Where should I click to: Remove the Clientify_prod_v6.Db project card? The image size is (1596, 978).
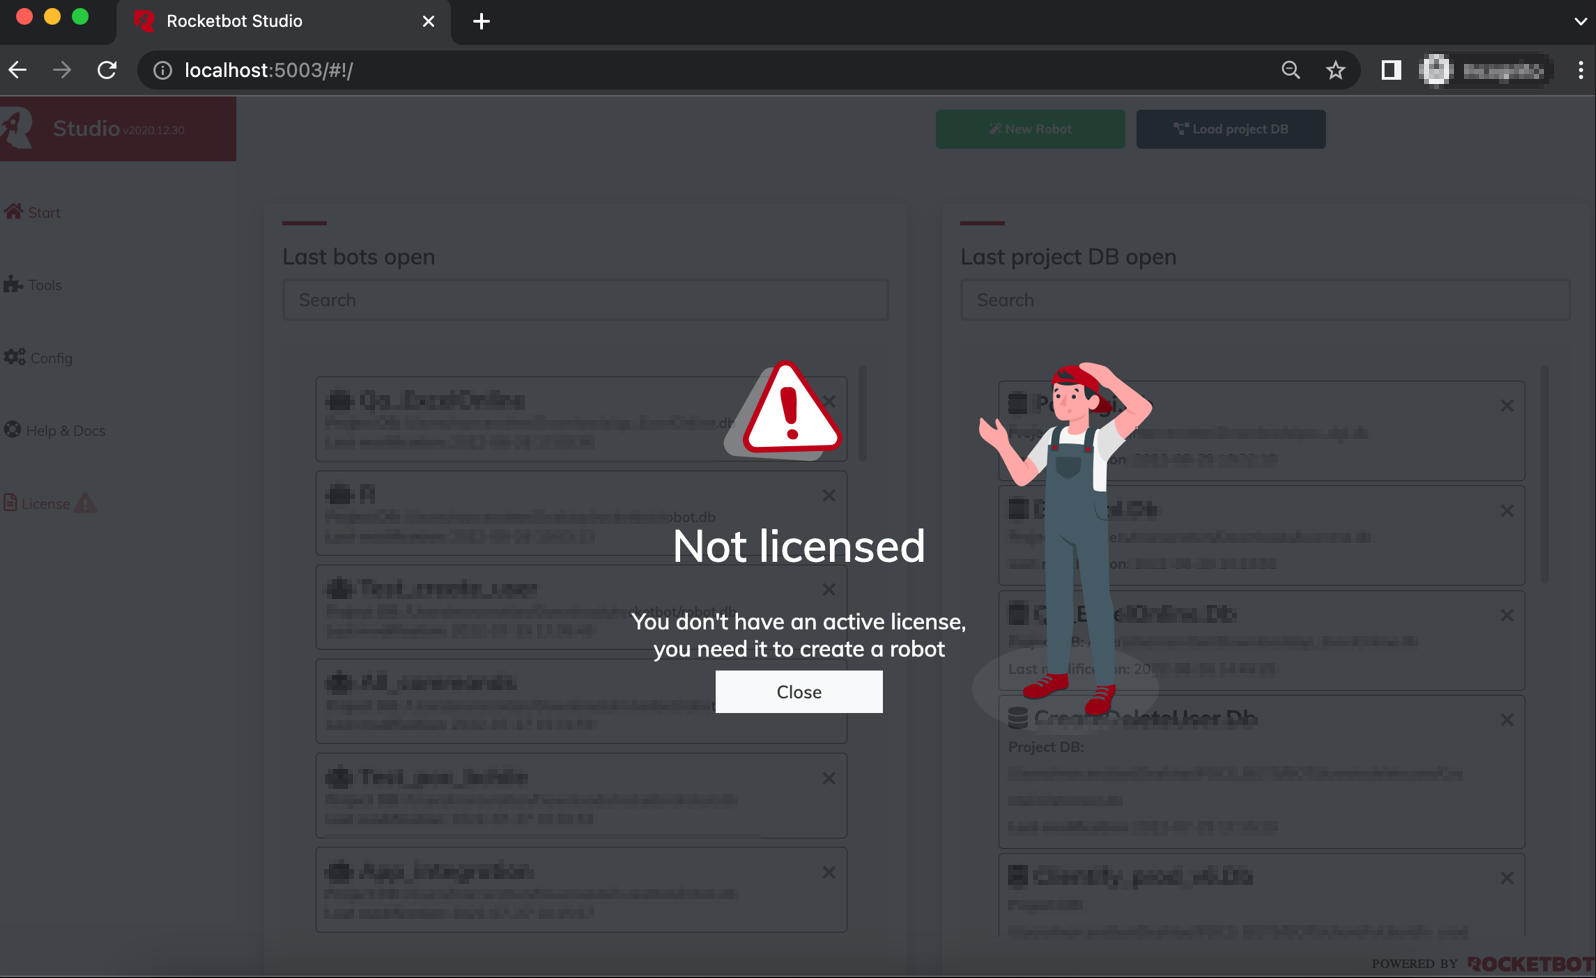[1507, 878]
